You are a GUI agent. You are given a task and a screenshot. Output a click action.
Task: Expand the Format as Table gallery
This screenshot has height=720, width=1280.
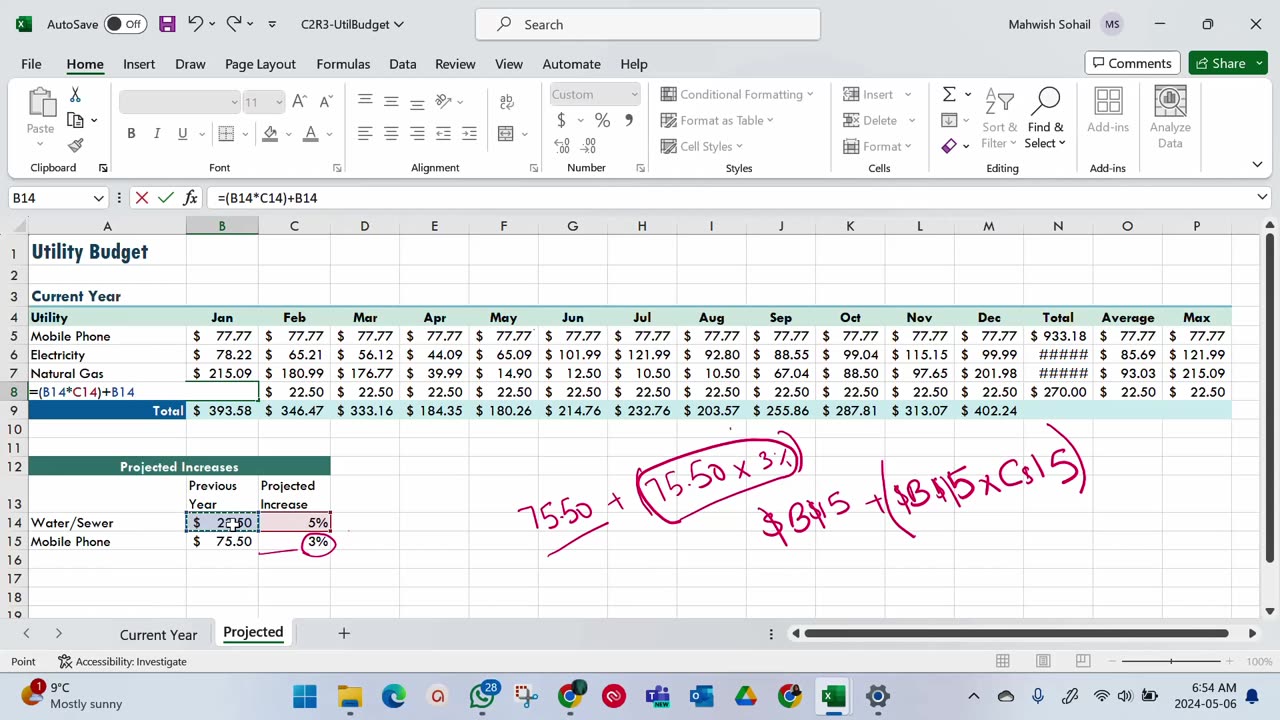(717, 120)
